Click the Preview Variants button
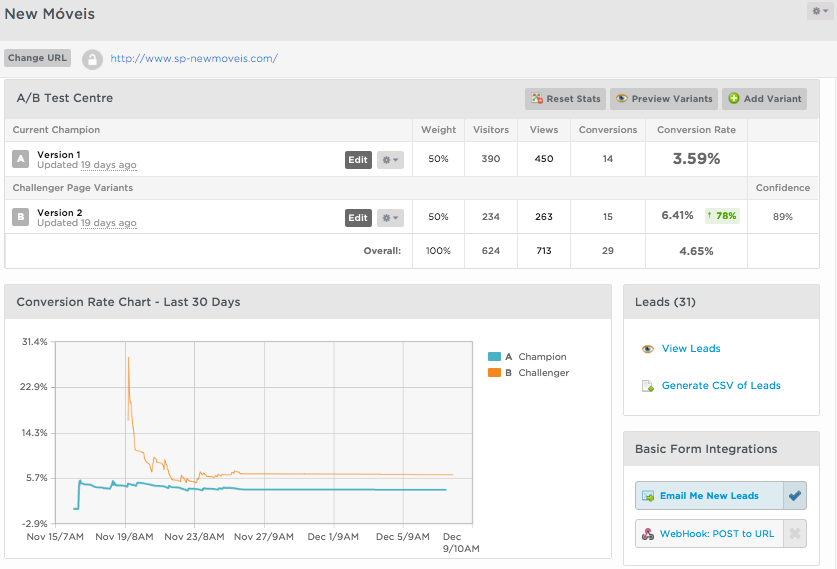 tap(664, 99)
